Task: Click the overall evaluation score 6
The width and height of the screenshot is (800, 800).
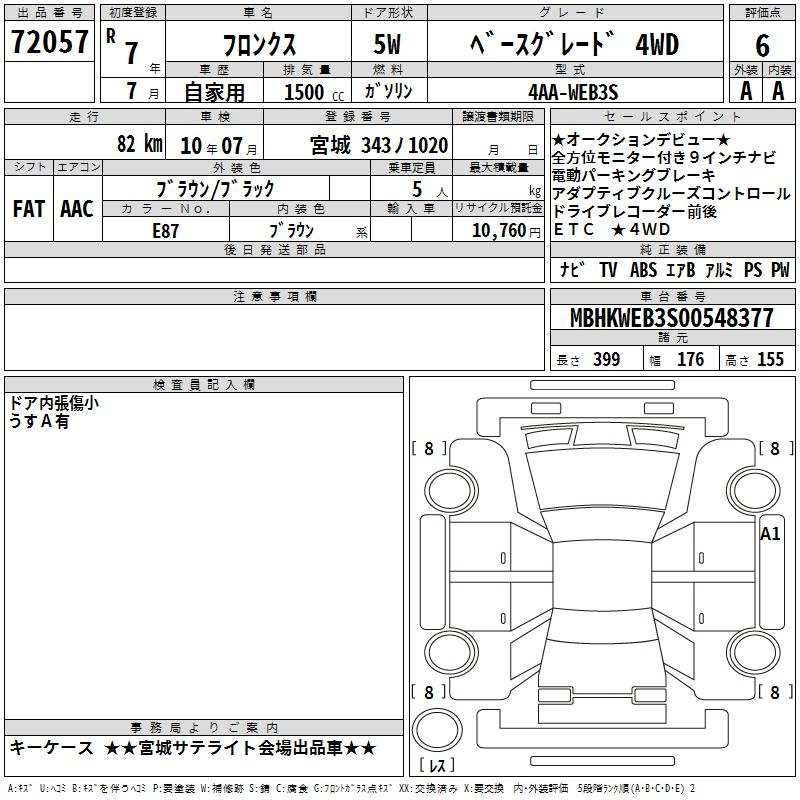Action: (762, 44)
